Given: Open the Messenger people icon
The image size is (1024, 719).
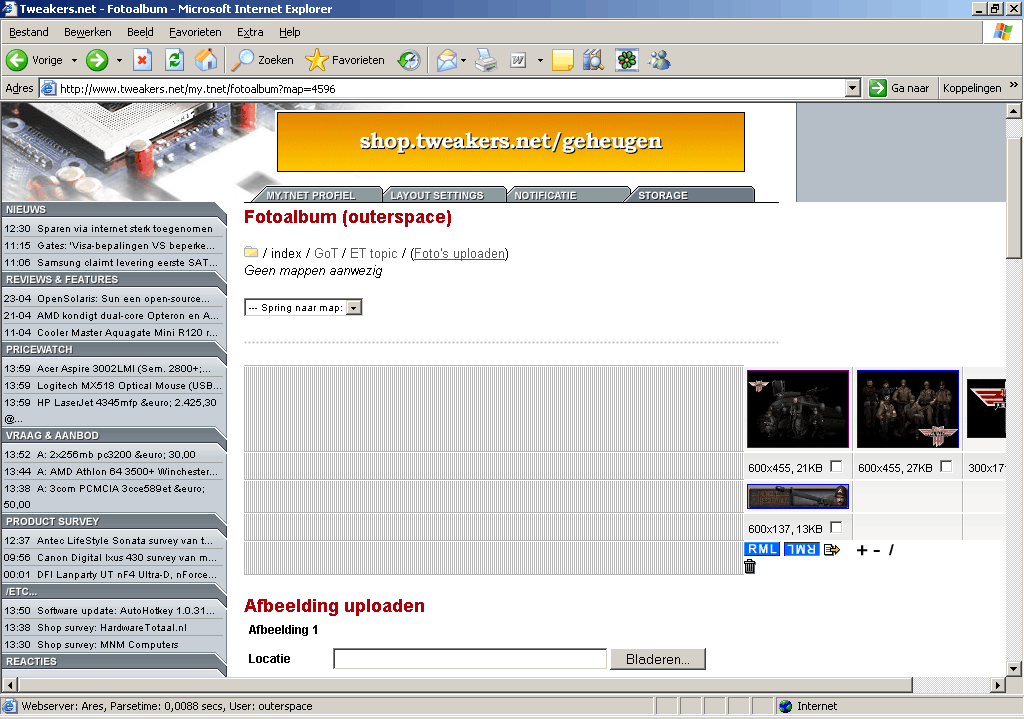Looking at the screenshot, I should [659, 60].
